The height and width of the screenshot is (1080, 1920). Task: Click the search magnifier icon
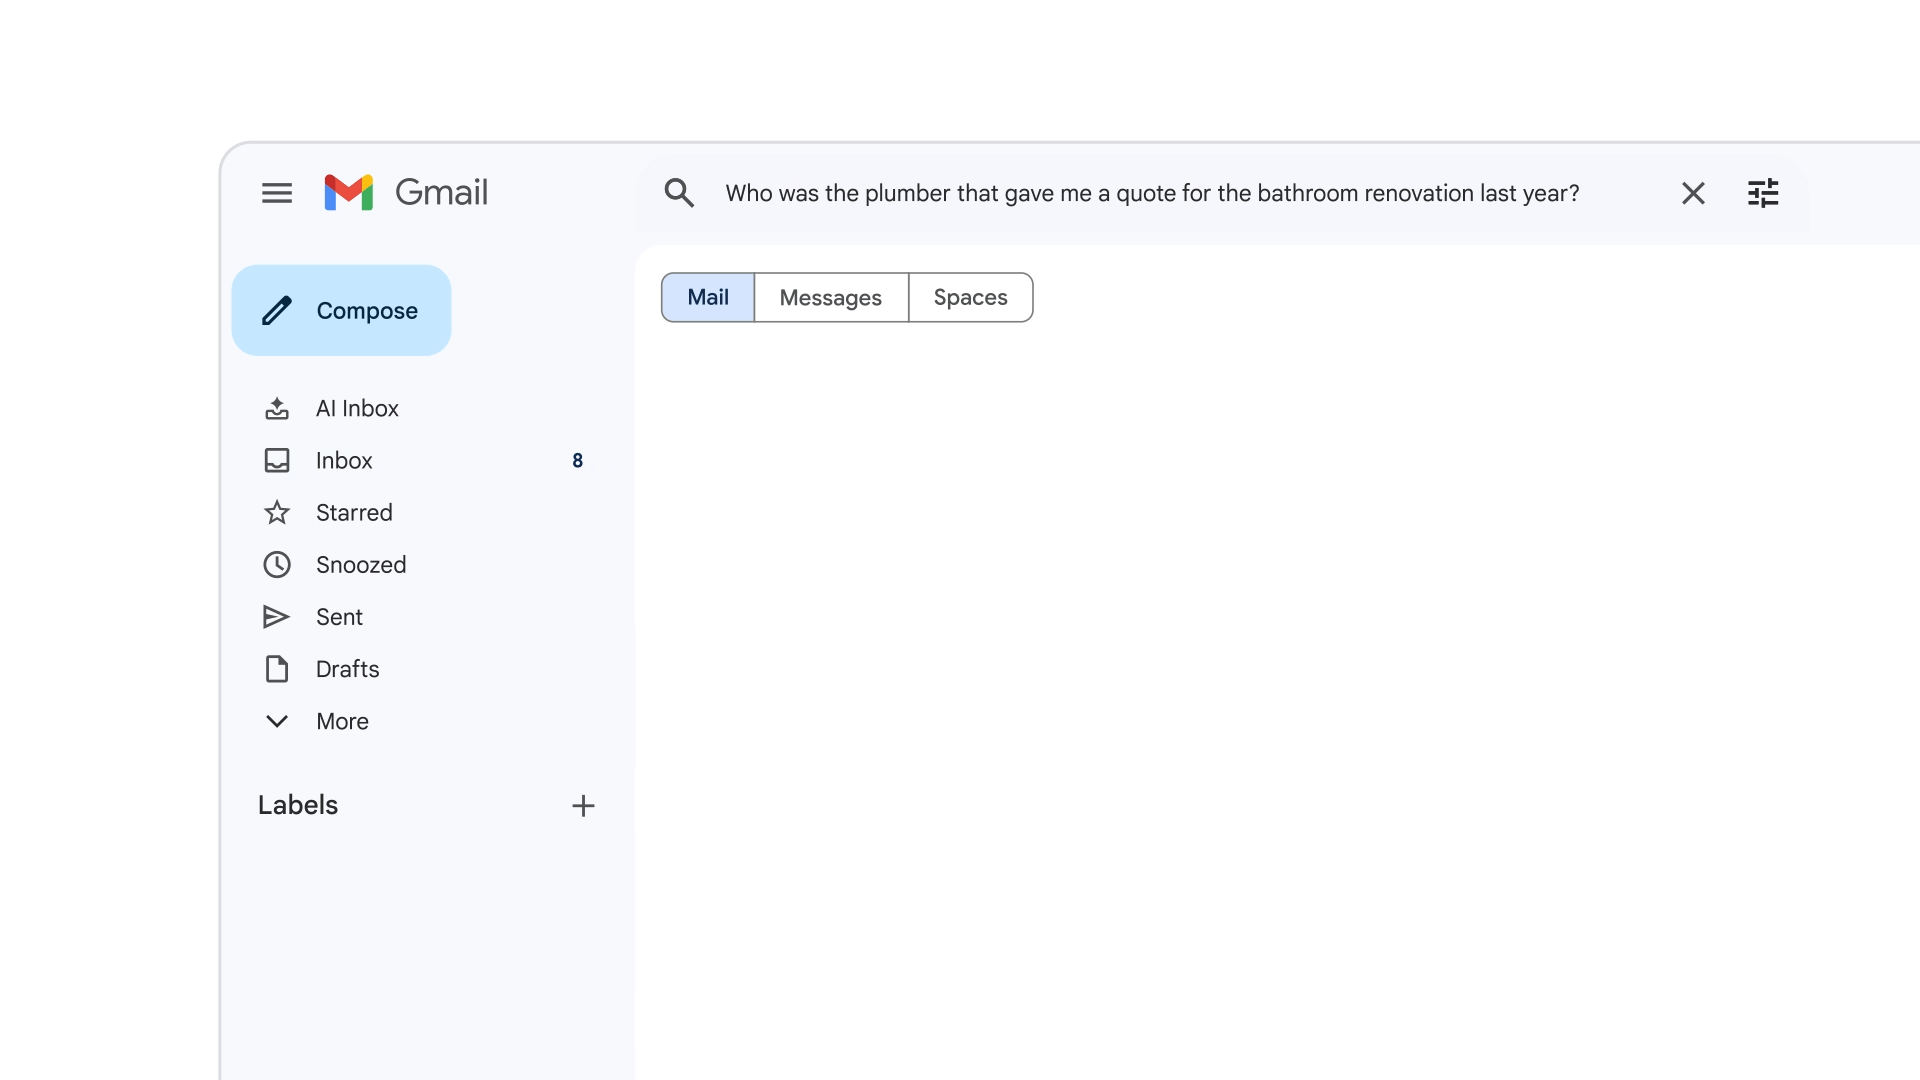tap(679, 193)
